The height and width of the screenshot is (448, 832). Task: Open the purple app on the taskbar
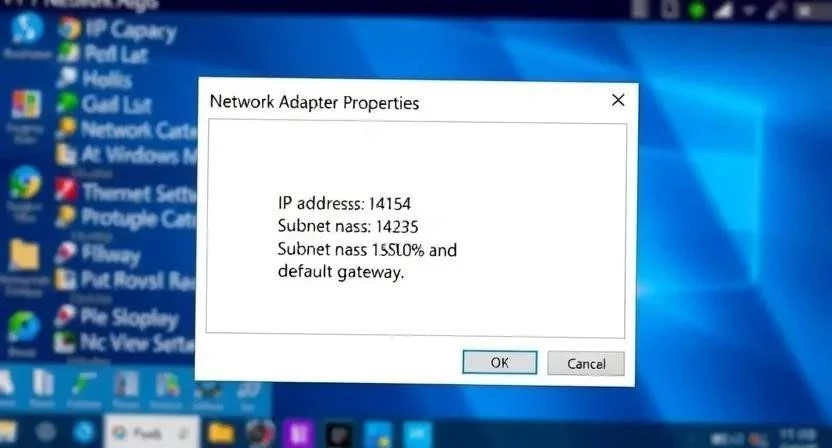(x=298, y=434)
